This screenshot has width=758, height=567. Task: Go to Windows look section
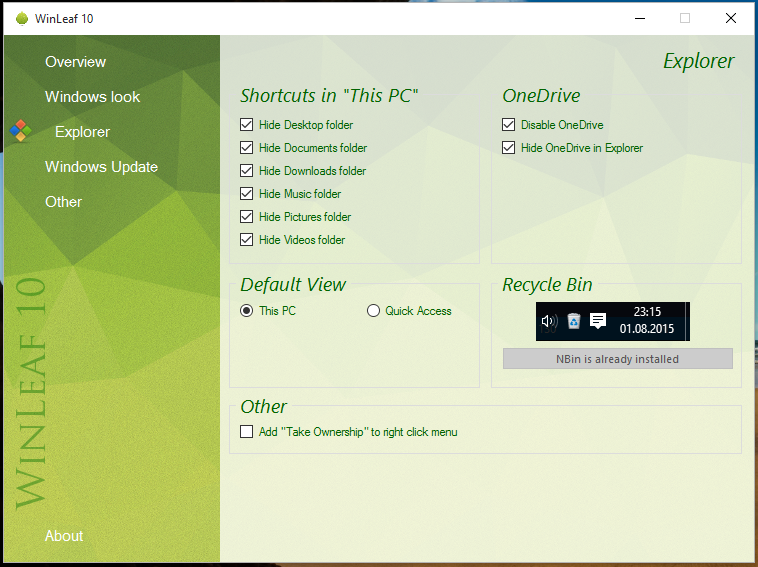92,97
